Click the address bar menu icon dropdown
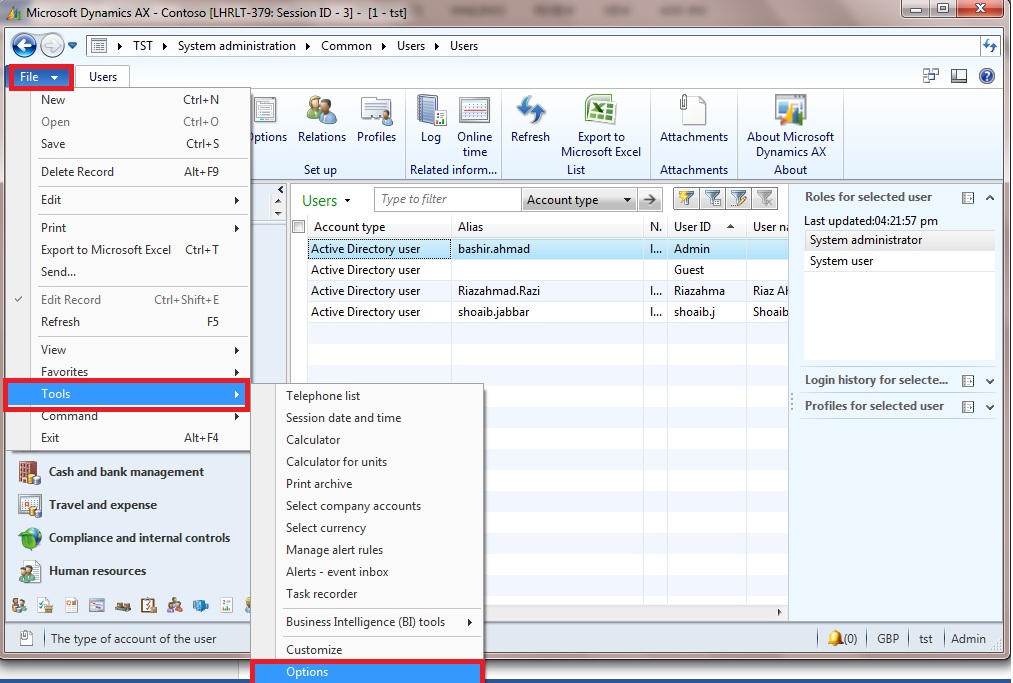 99,46
